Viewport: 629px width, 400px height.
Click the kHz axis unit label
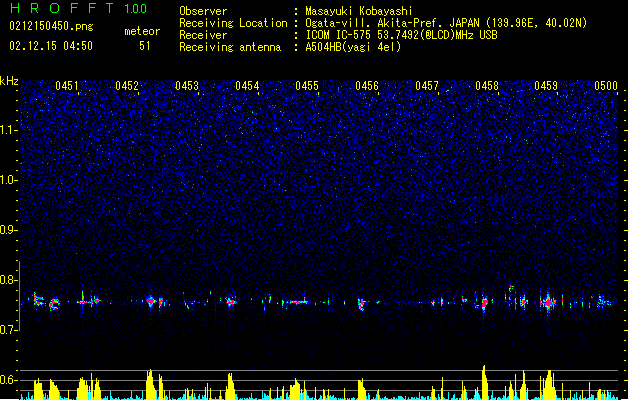point(9,81)
